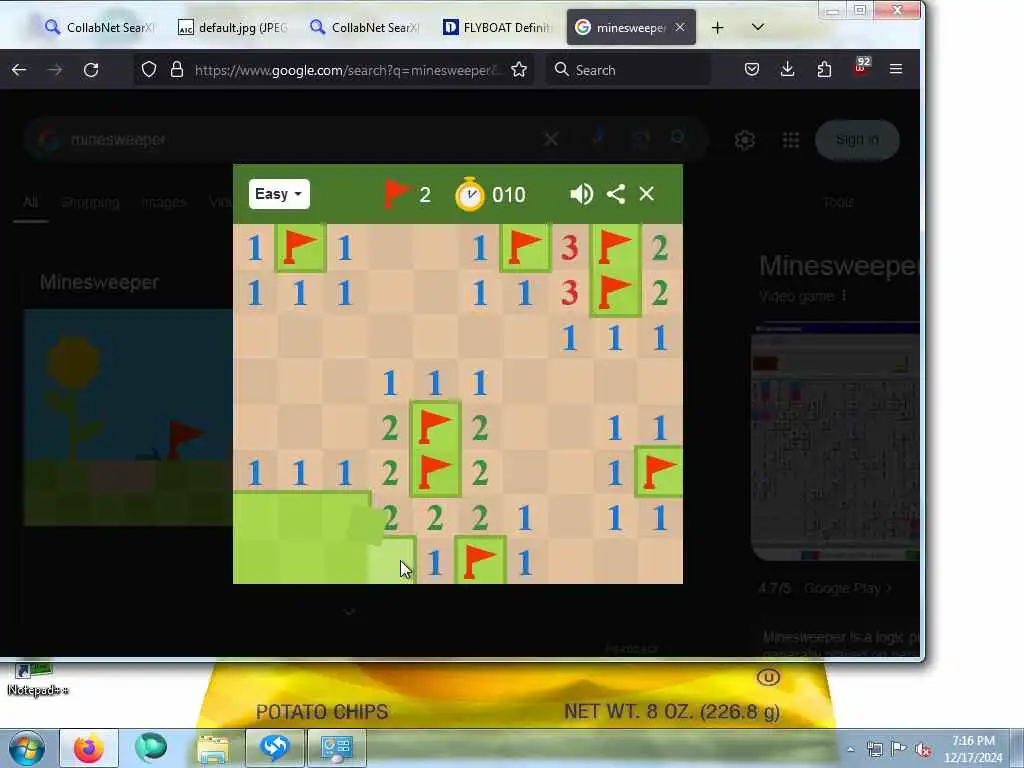This screenshot has height=768, width=1024.
Task: Open the Downloads panel
Action: [x=788, y=69]
